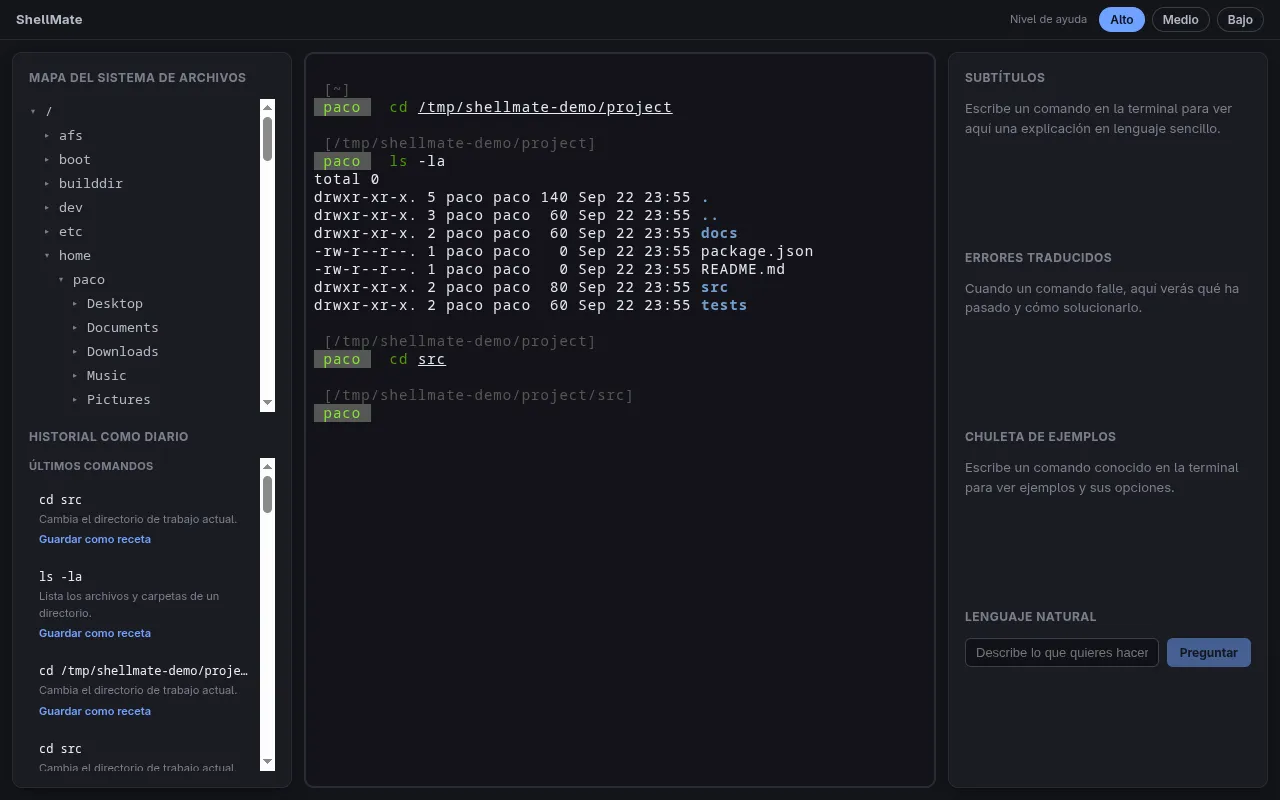Expand the afs folder arrow
This screenshot has width=1280, height=800.
[x=47, y=136]
